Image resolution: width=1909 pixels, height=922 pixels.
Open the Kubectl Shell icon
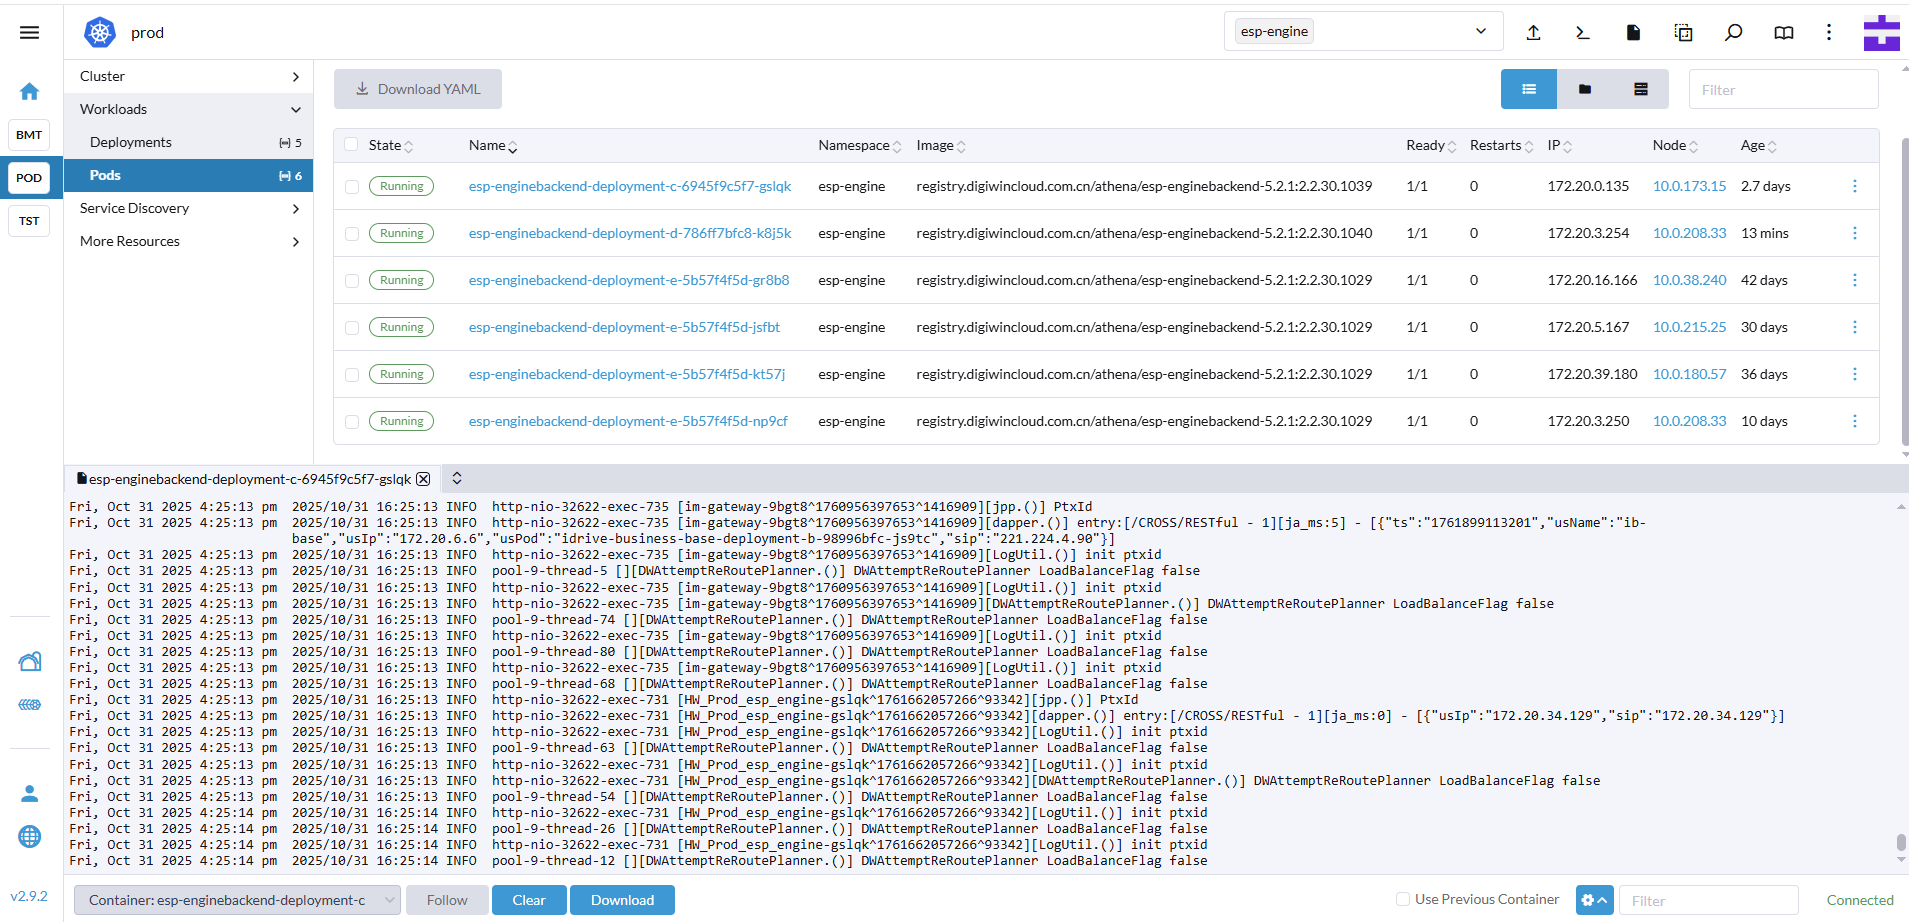pos(1582,33)
